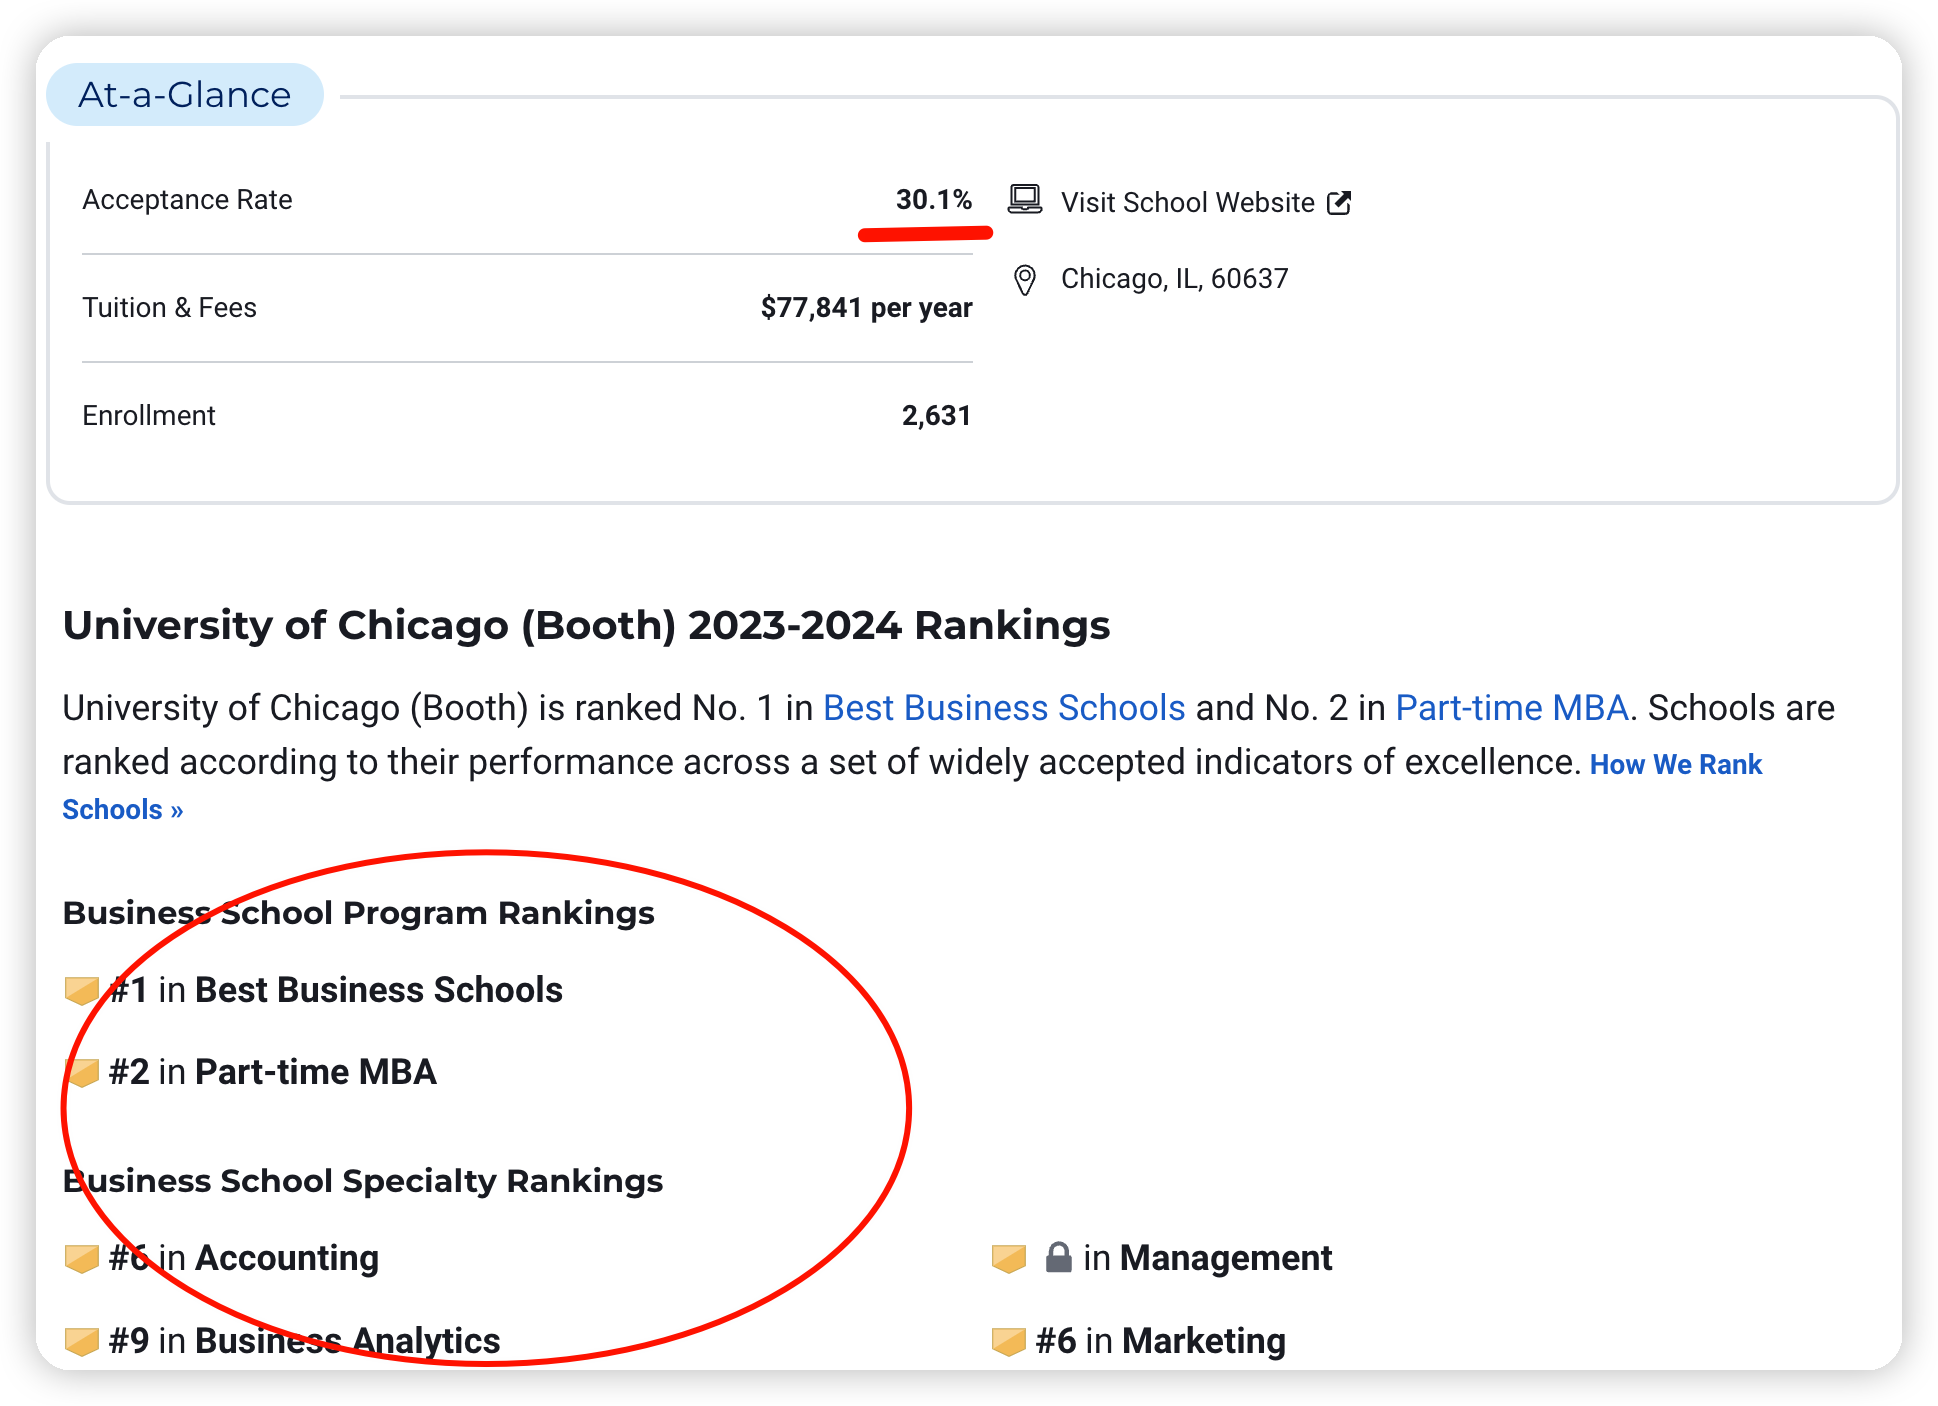Click the Chicago, IL, 60637 address text
The image size is (1938, 1406).
pos(1175,279)
